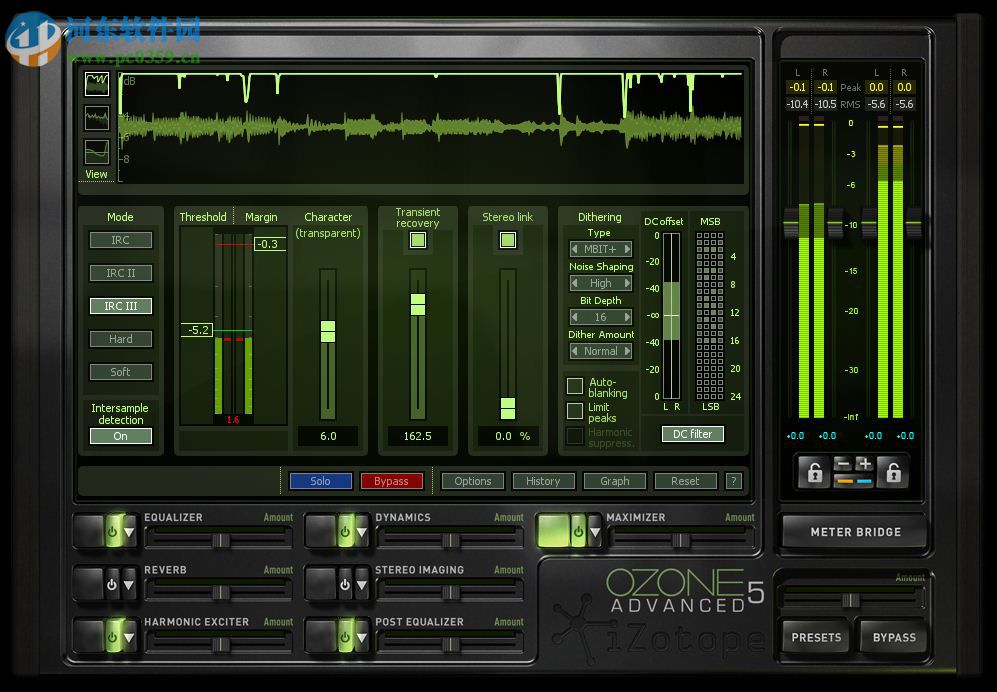Image resolution: width=997 pixels, height=692 pixels.
Task: Click the global BYPASS button beside PRESETS
Action: (x=894, y=637)
